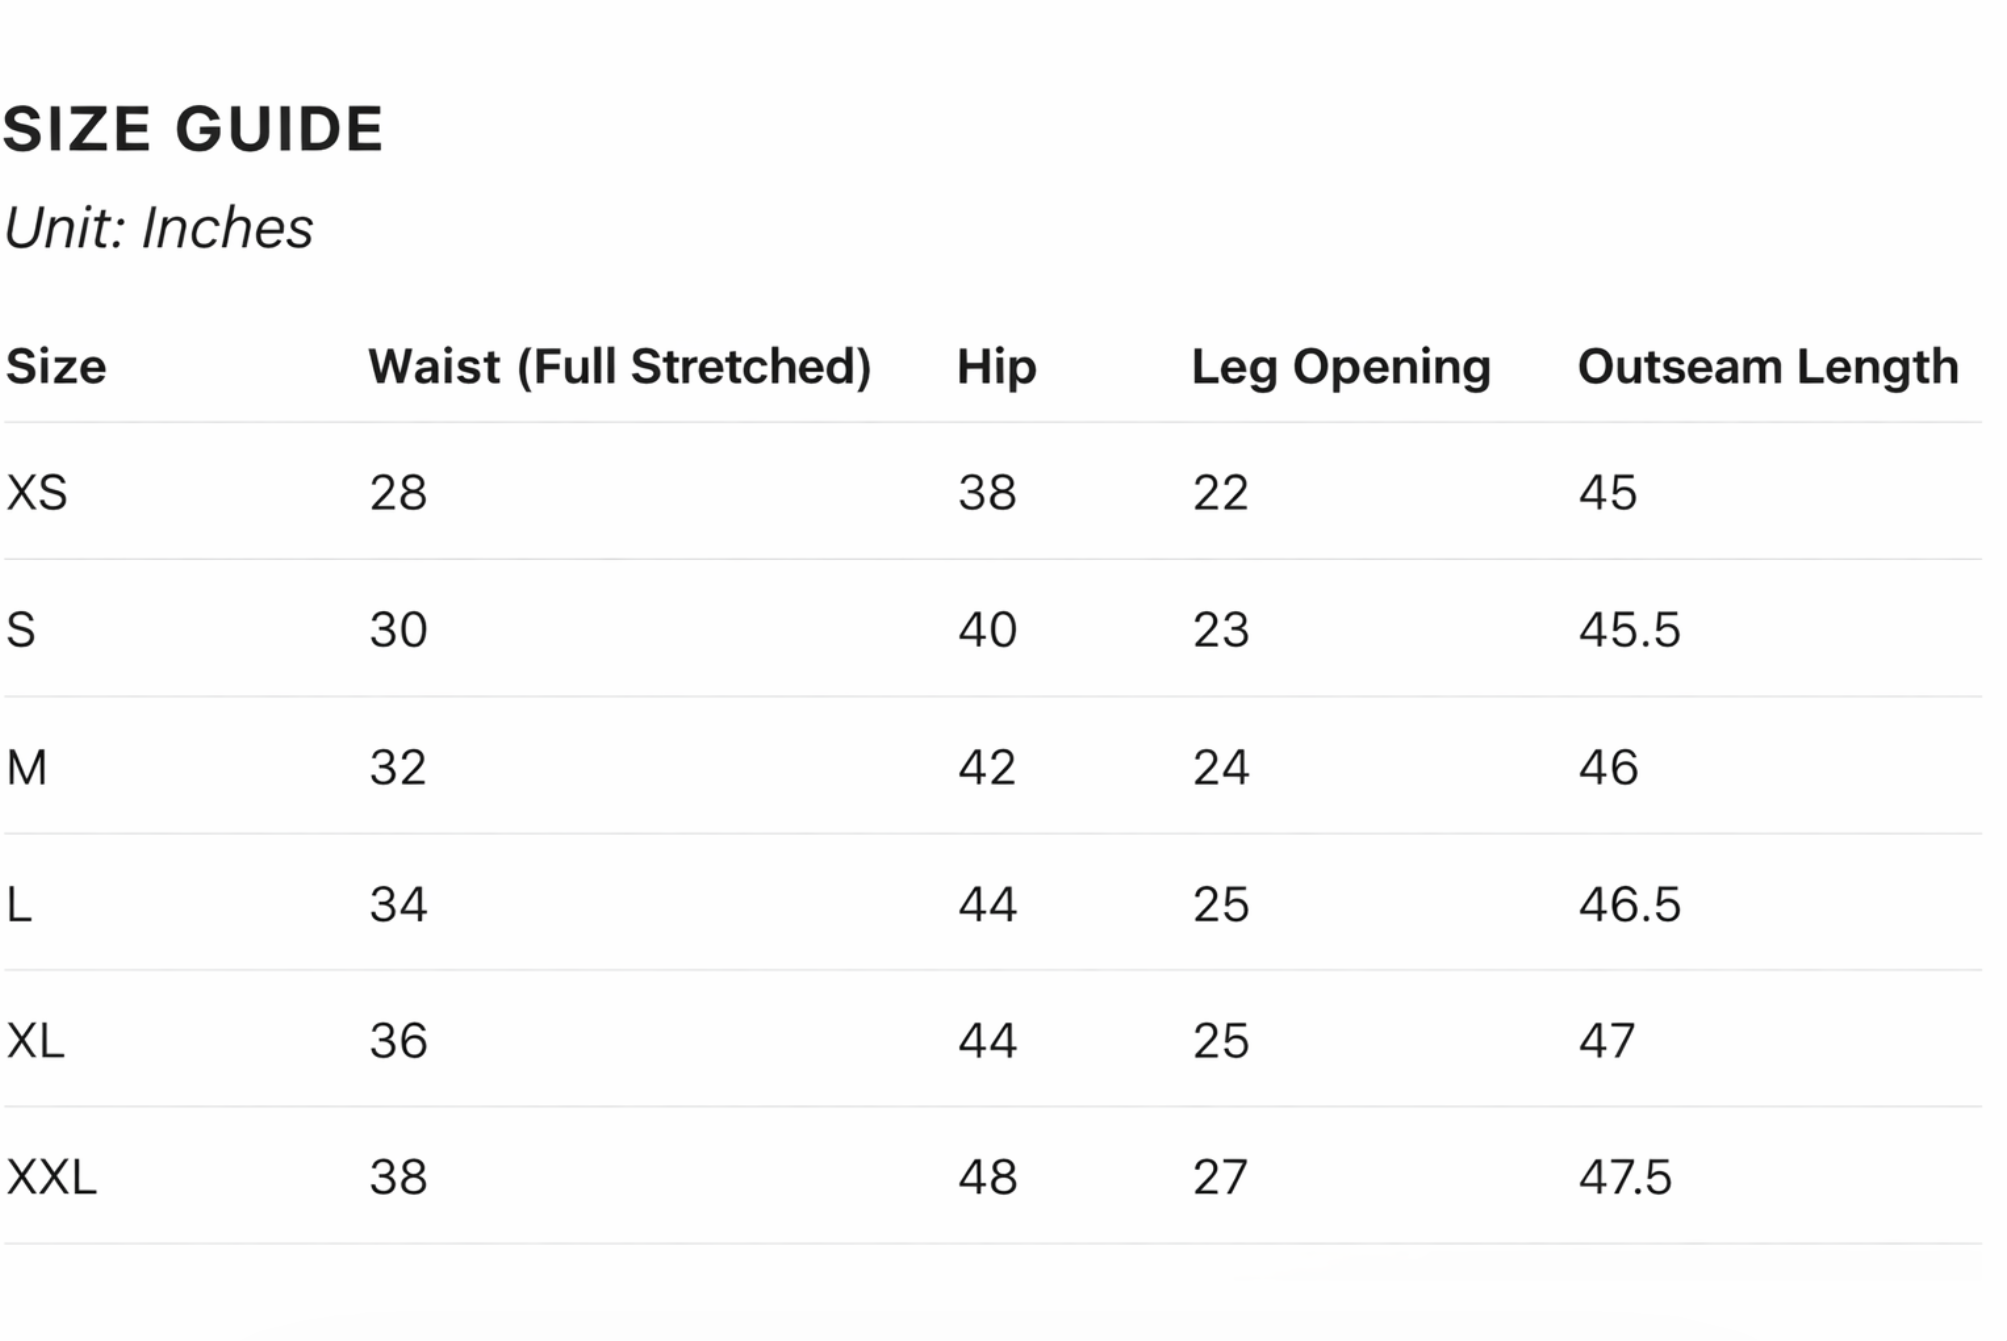Viewport: 2007px width, 1341px height.
Task: Click hip value 48 in XXL row
Action: tap(987, 1178)
